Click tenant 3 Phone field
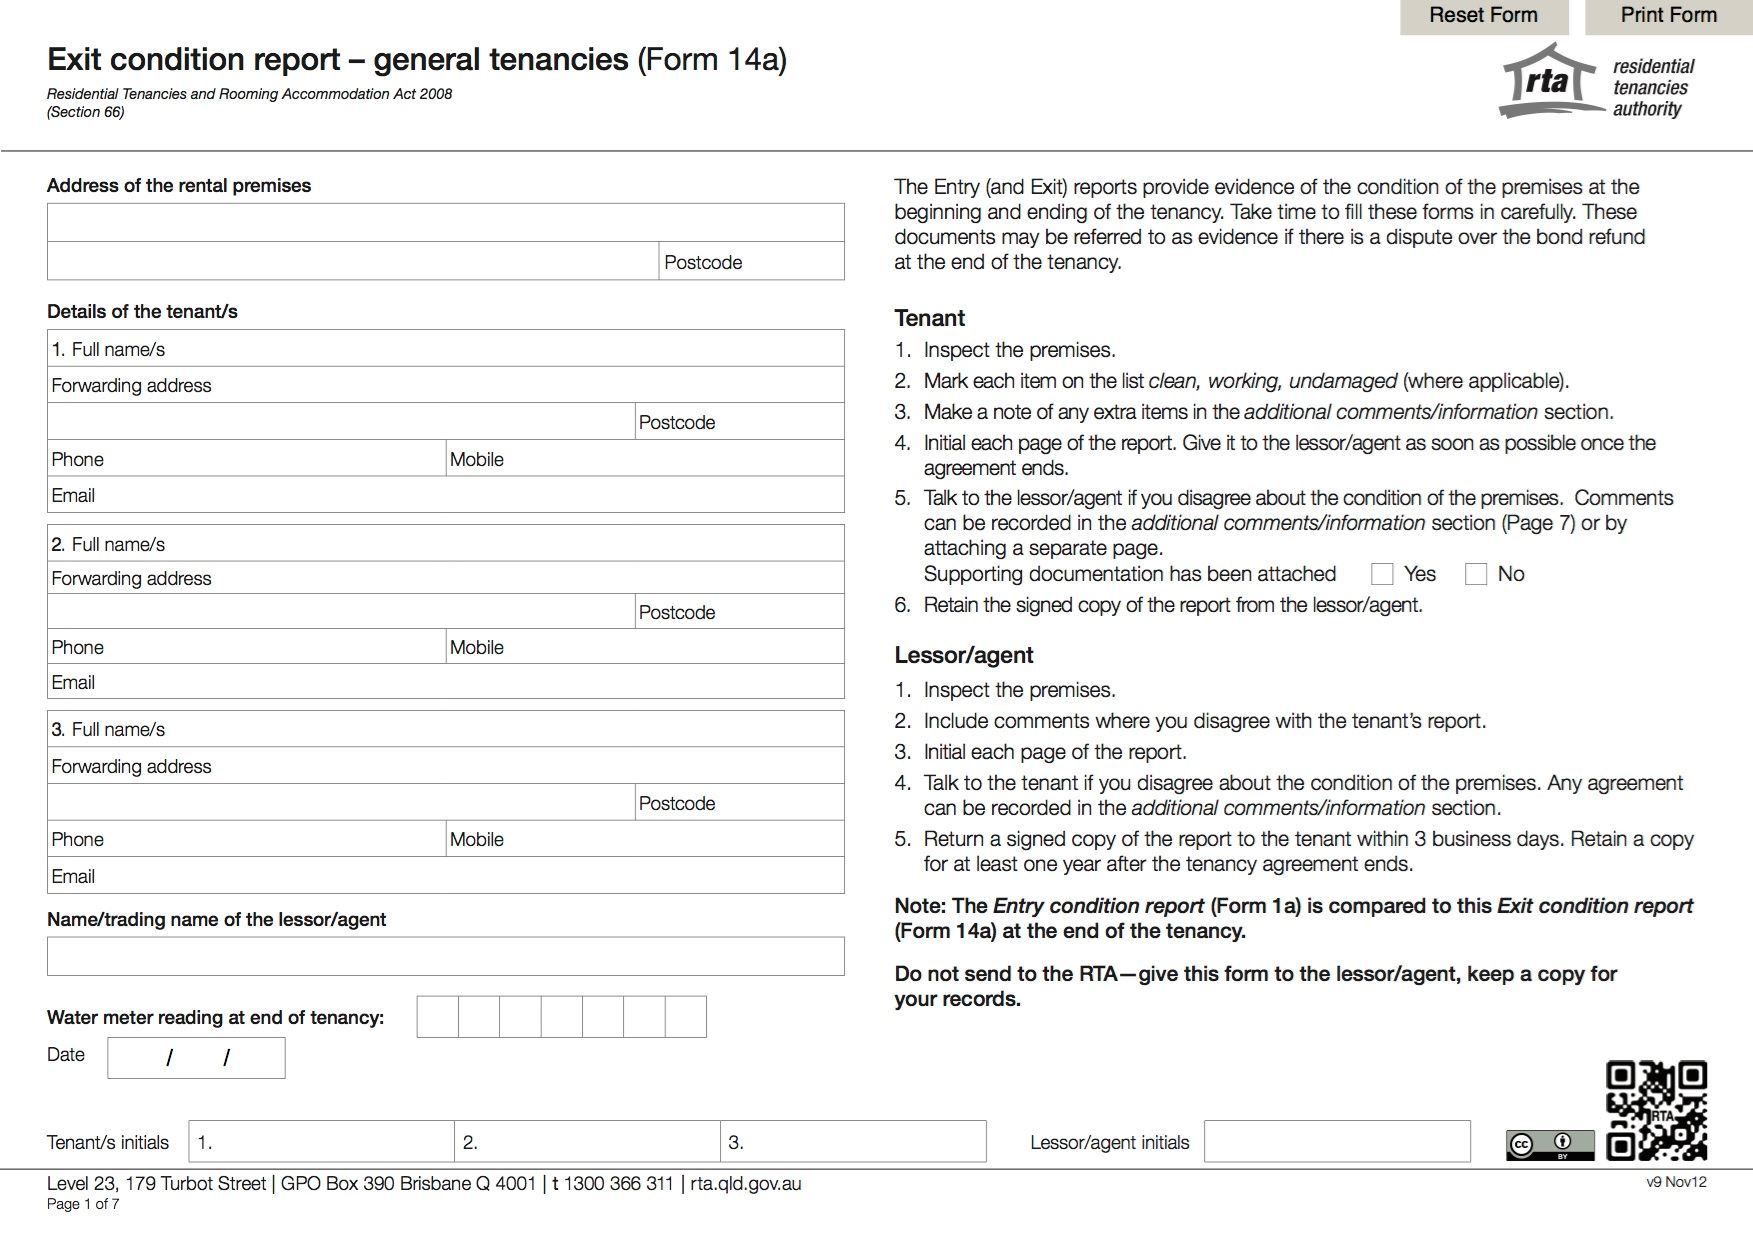The image size is (1753, 1240). coord(270,839)
